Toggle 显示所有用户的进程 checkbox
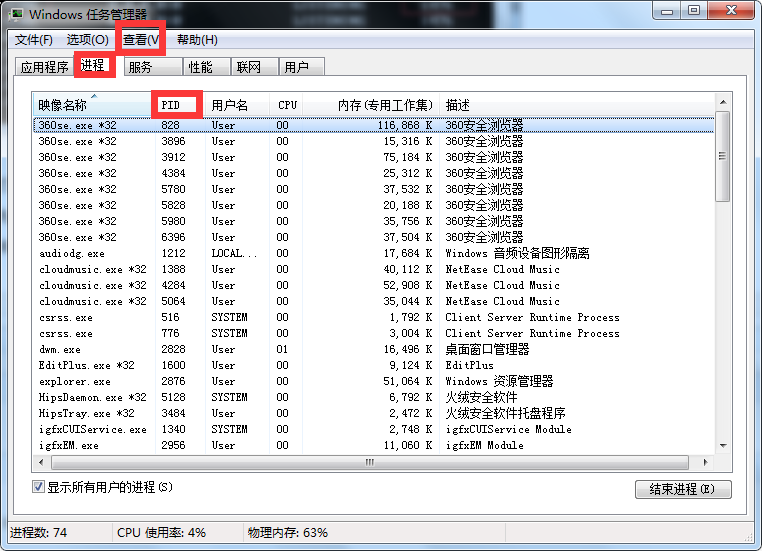 [x=38, y=486]
